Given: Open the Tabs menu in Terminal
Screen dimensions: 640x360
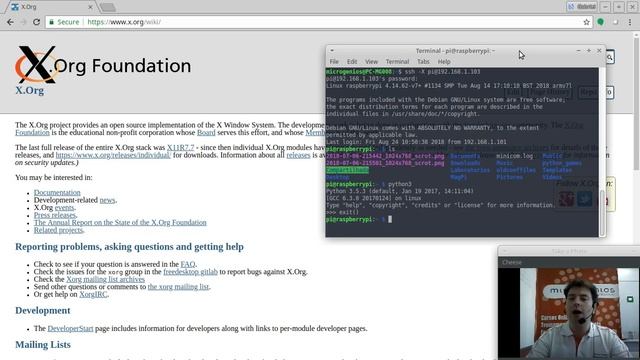Looking at the screenshot, I should click(423, 62).
